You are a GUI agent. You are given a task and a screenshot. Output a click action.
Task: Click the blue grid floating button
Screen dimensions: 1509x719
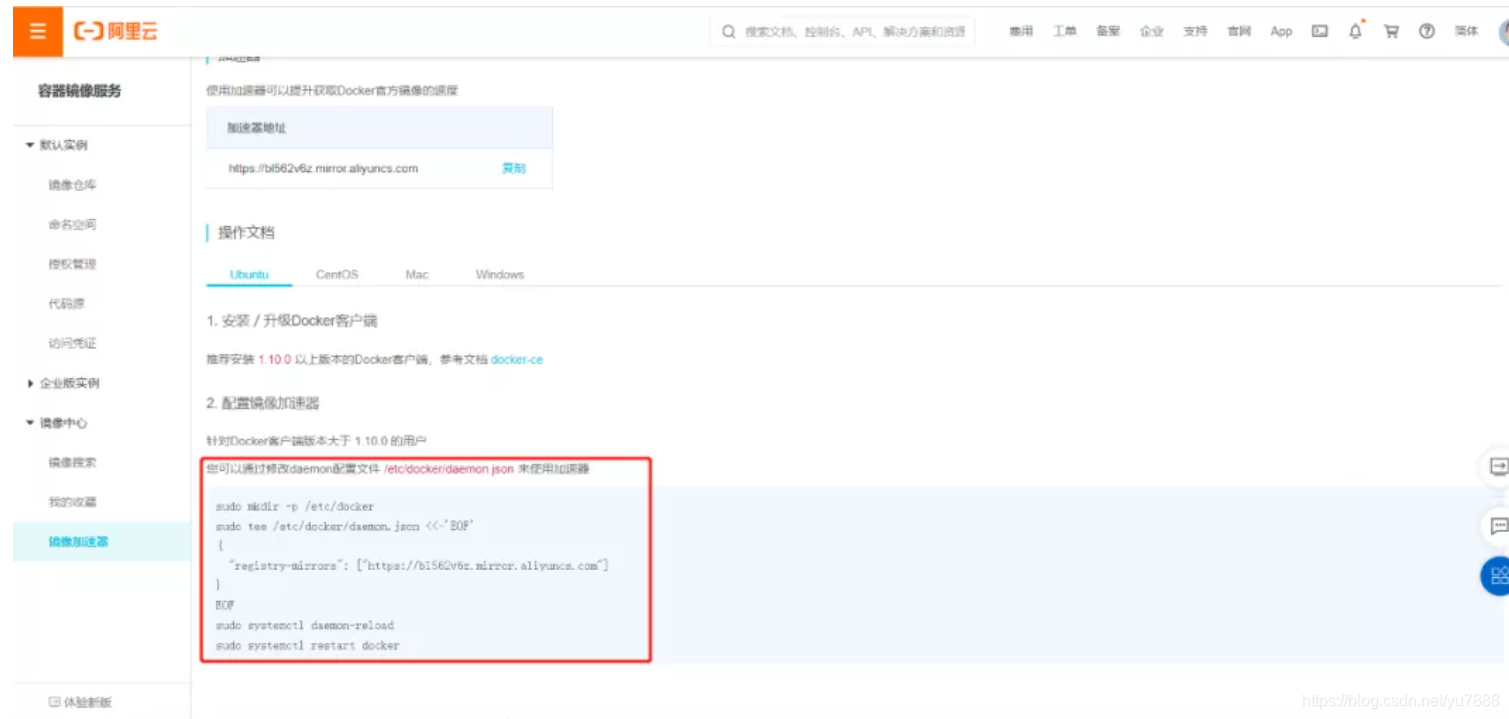click(x=1497, y=575)
